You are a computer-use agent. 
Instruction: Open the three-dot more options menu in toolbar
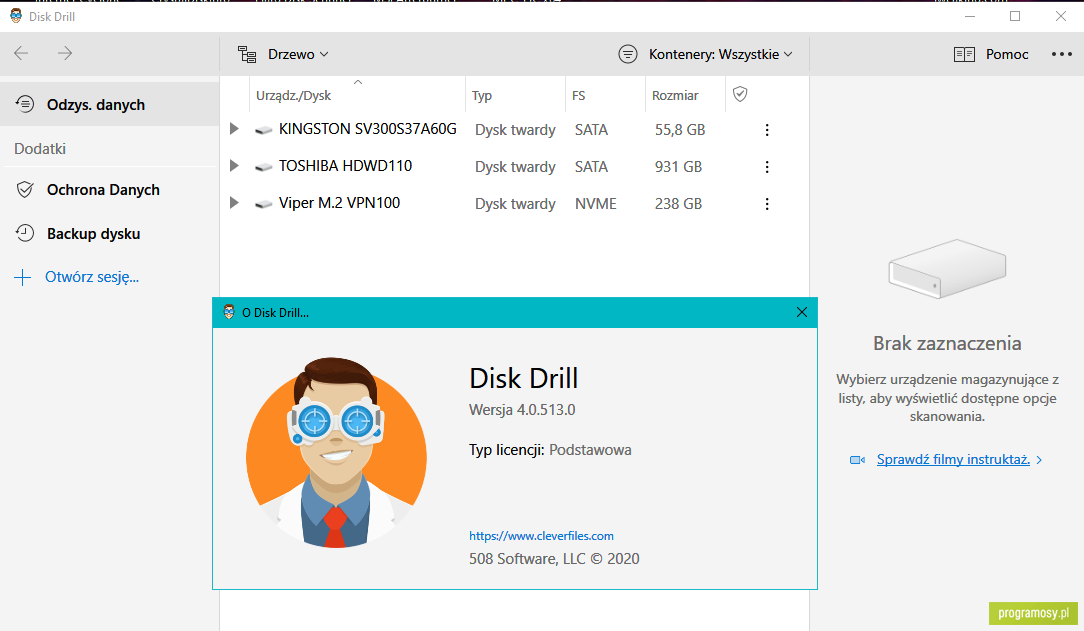[x=1062, y=54]
